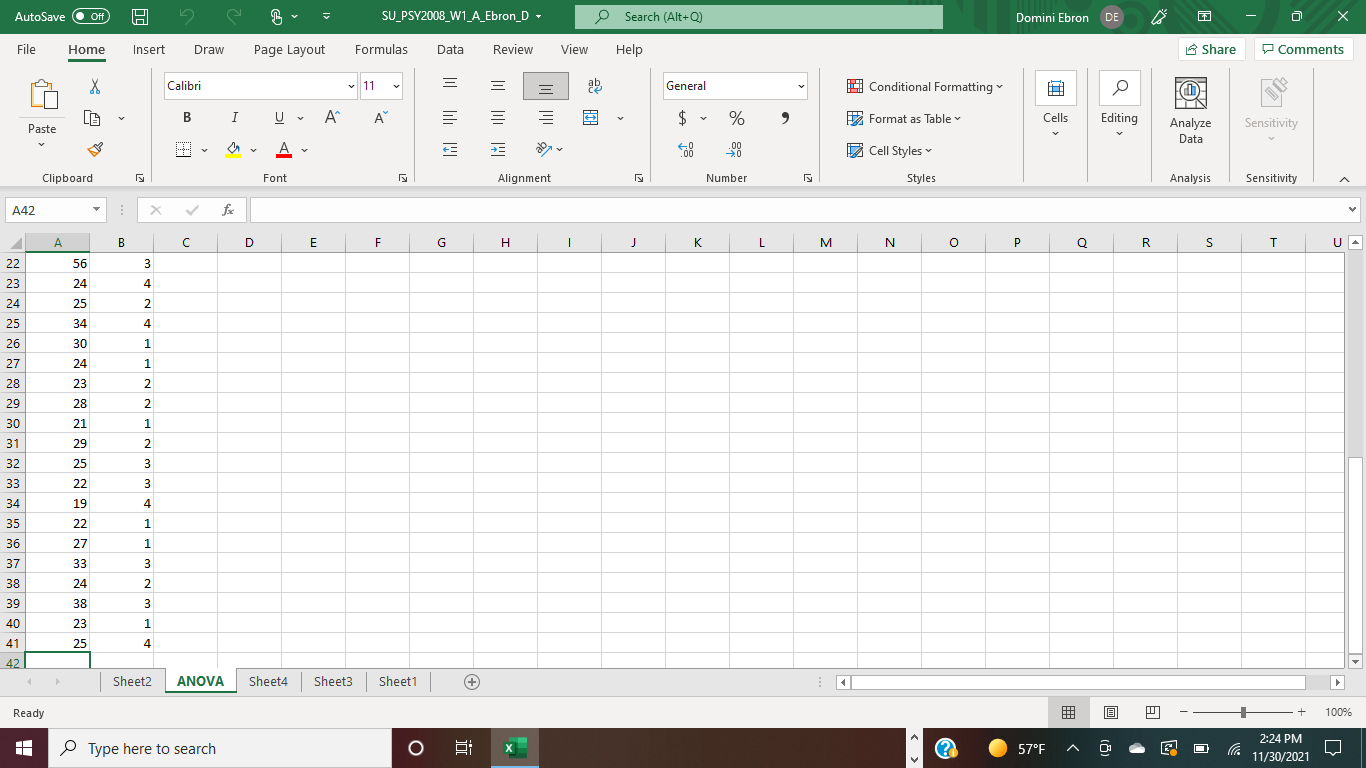Click the Format Painter icon
1366x768 pixels.
95,149
